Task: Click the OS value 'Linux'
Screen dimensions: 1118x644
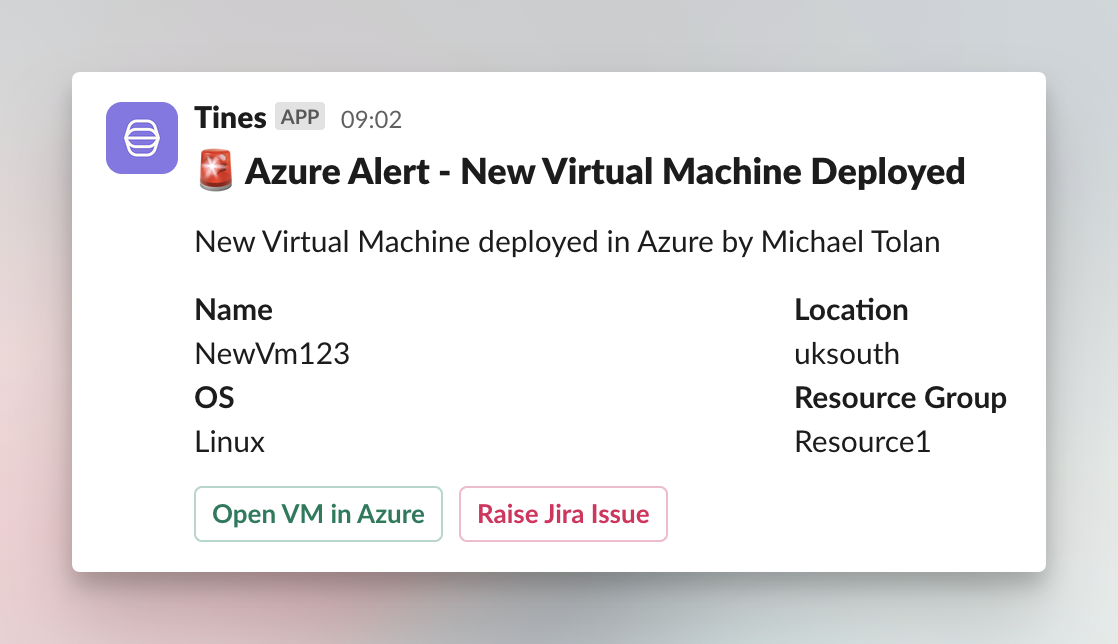Action: tap(230, 441)
